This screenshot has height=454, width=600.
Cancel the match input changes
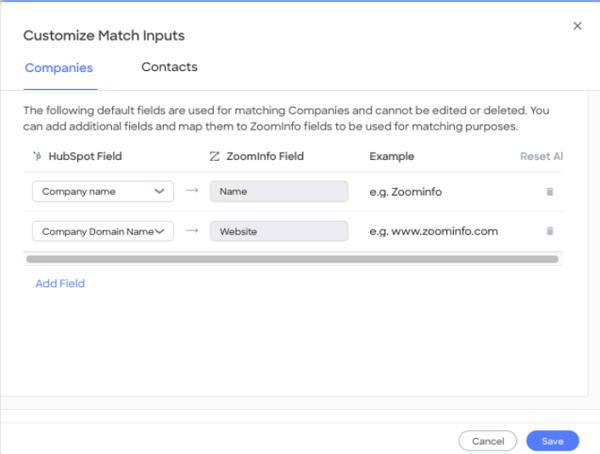point(488,441)
